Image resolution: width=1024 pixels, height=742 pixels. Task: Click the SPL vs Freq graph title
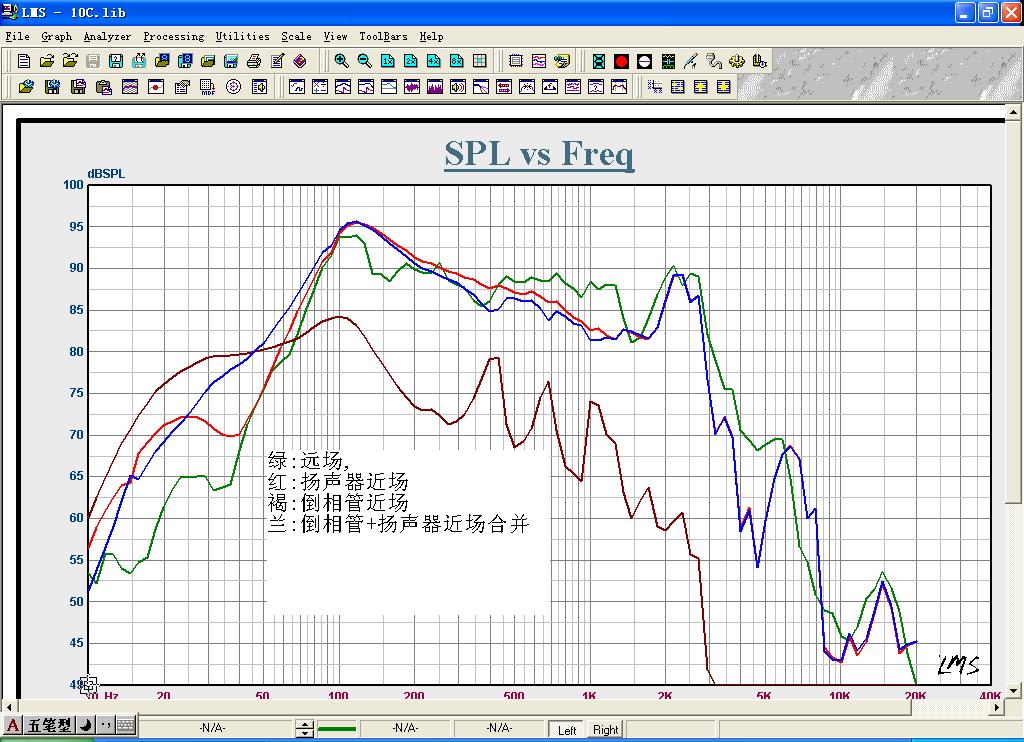pos(539,154)
